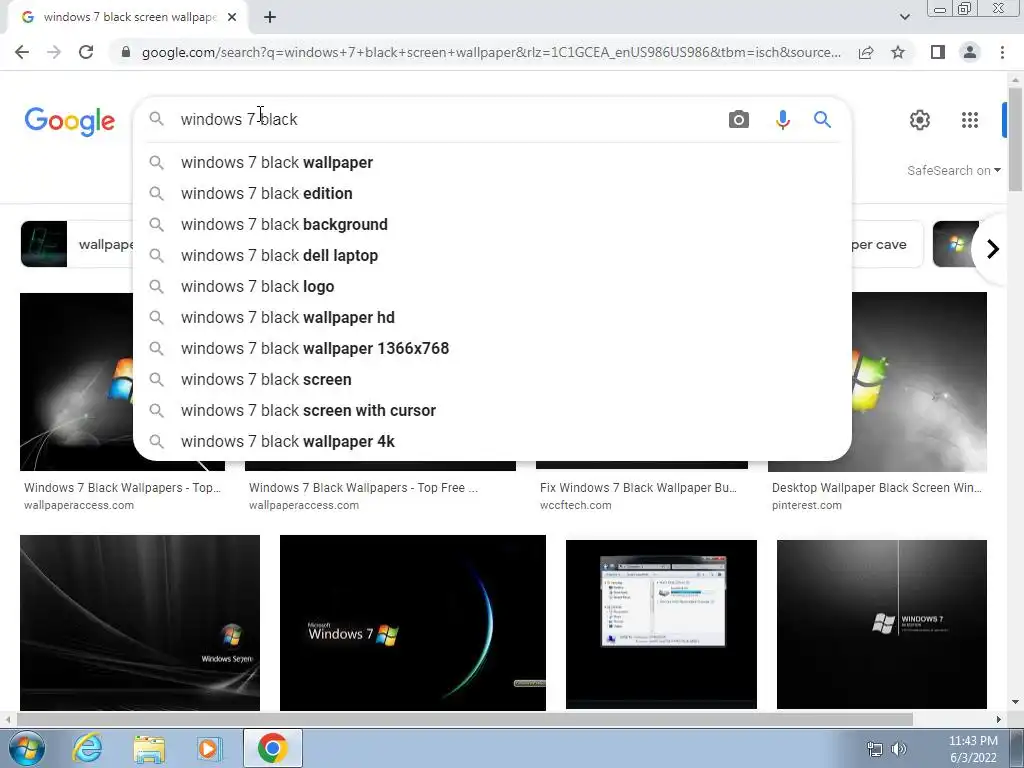Open grey Windows 7 logo wallpaper thumbnail
The height and width of the screenshot is (768, 1024).
[x=882, y=624]
